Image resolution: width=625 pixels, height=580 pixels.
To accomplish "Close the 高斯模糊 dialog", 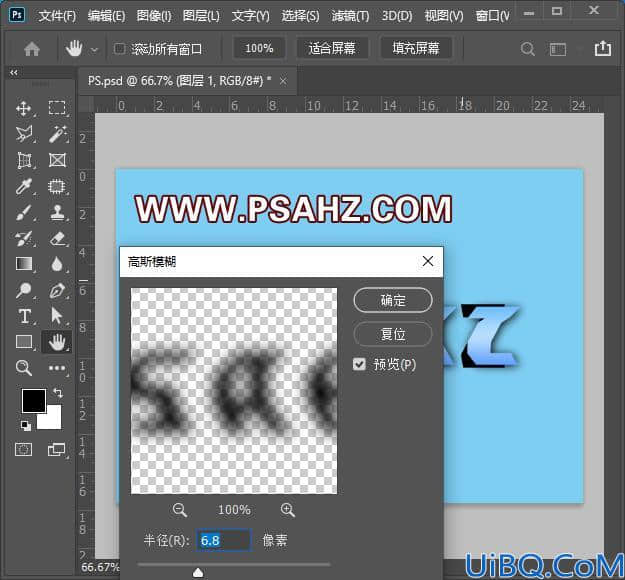I will coord(428,261).
